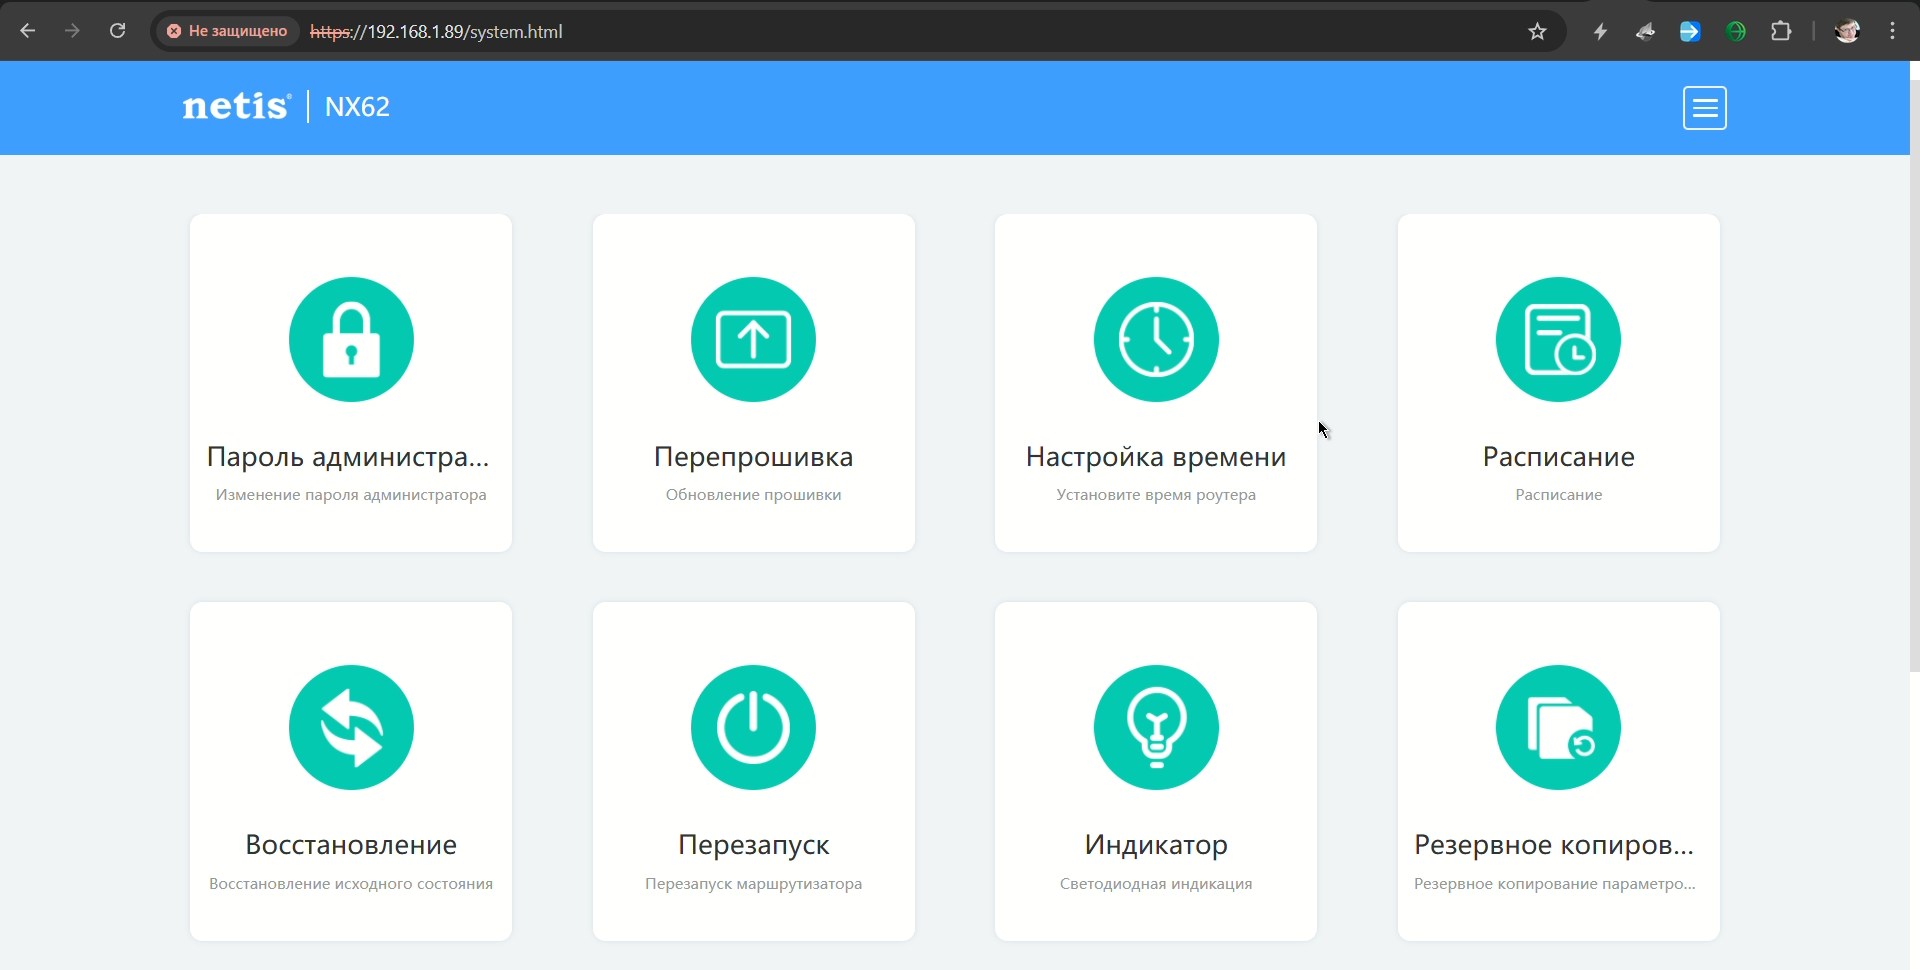Image resolution: width=1920 pixels, height=970 pixels.
Task: Bookmark this page with the star icon
Action: tap(1537, 32)
